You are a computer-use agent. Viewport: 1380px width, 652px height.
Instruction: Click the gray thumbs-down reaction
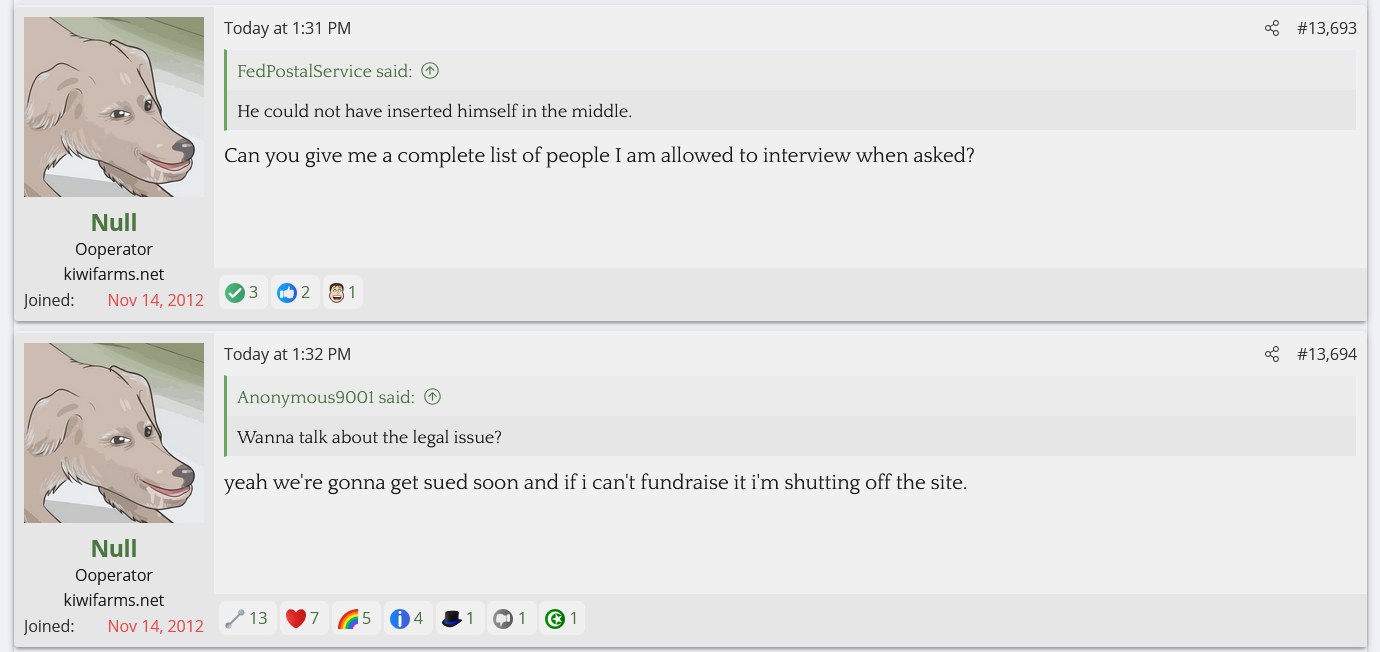pyautogui.click(x=503, y=619)
